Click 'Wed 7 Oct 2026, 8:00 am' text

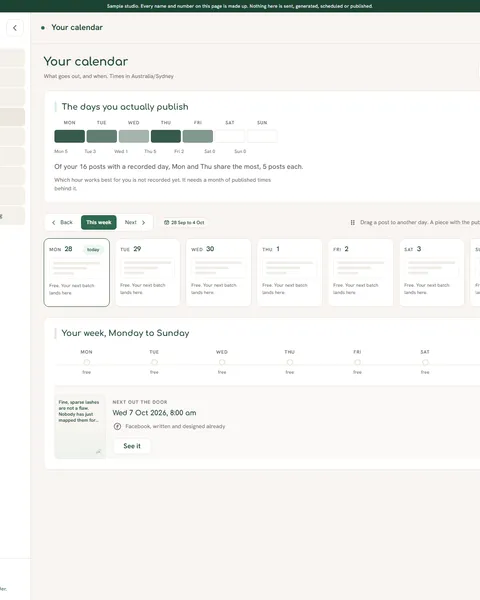pos(154,413)
